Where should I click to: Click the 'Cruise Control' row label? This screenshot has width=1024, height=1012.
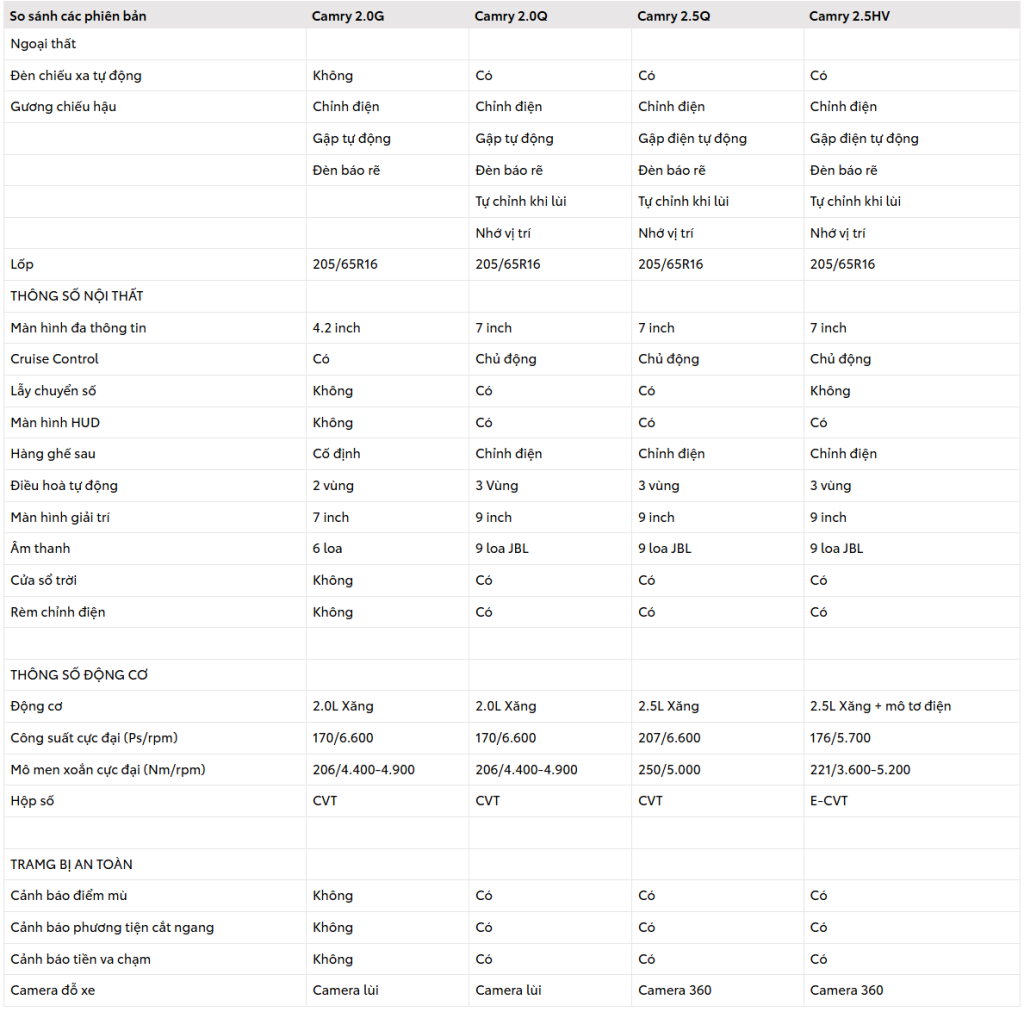(x=55, y=359)
